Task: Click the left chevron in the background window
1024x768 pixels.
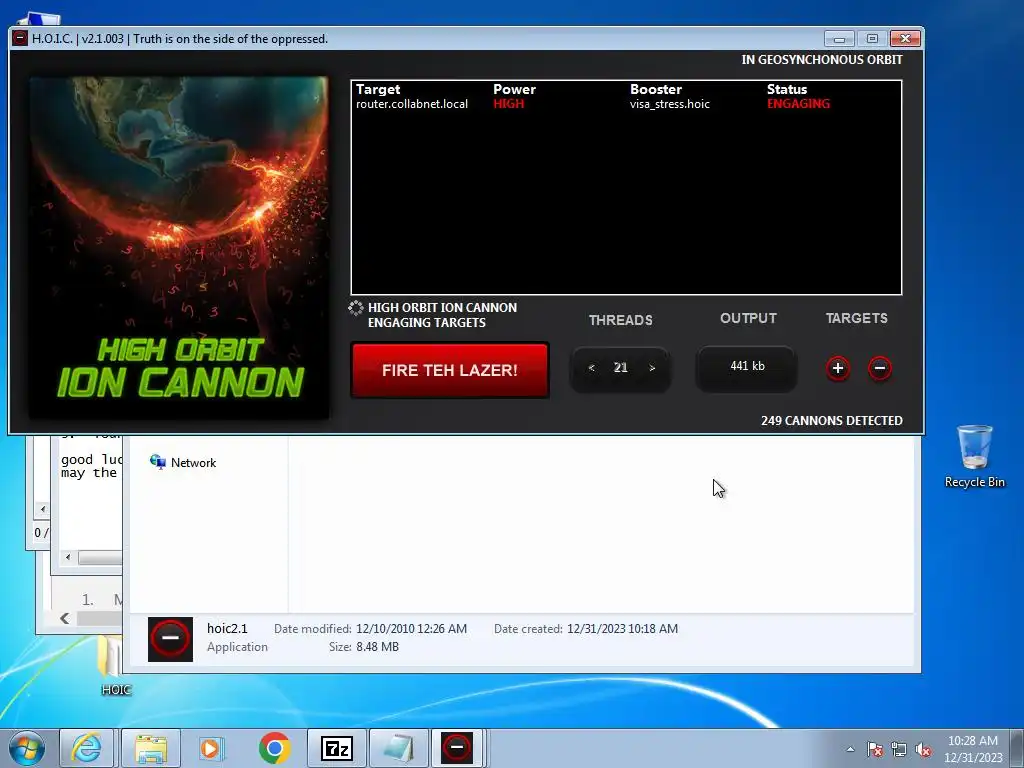Action: [64, 618]
